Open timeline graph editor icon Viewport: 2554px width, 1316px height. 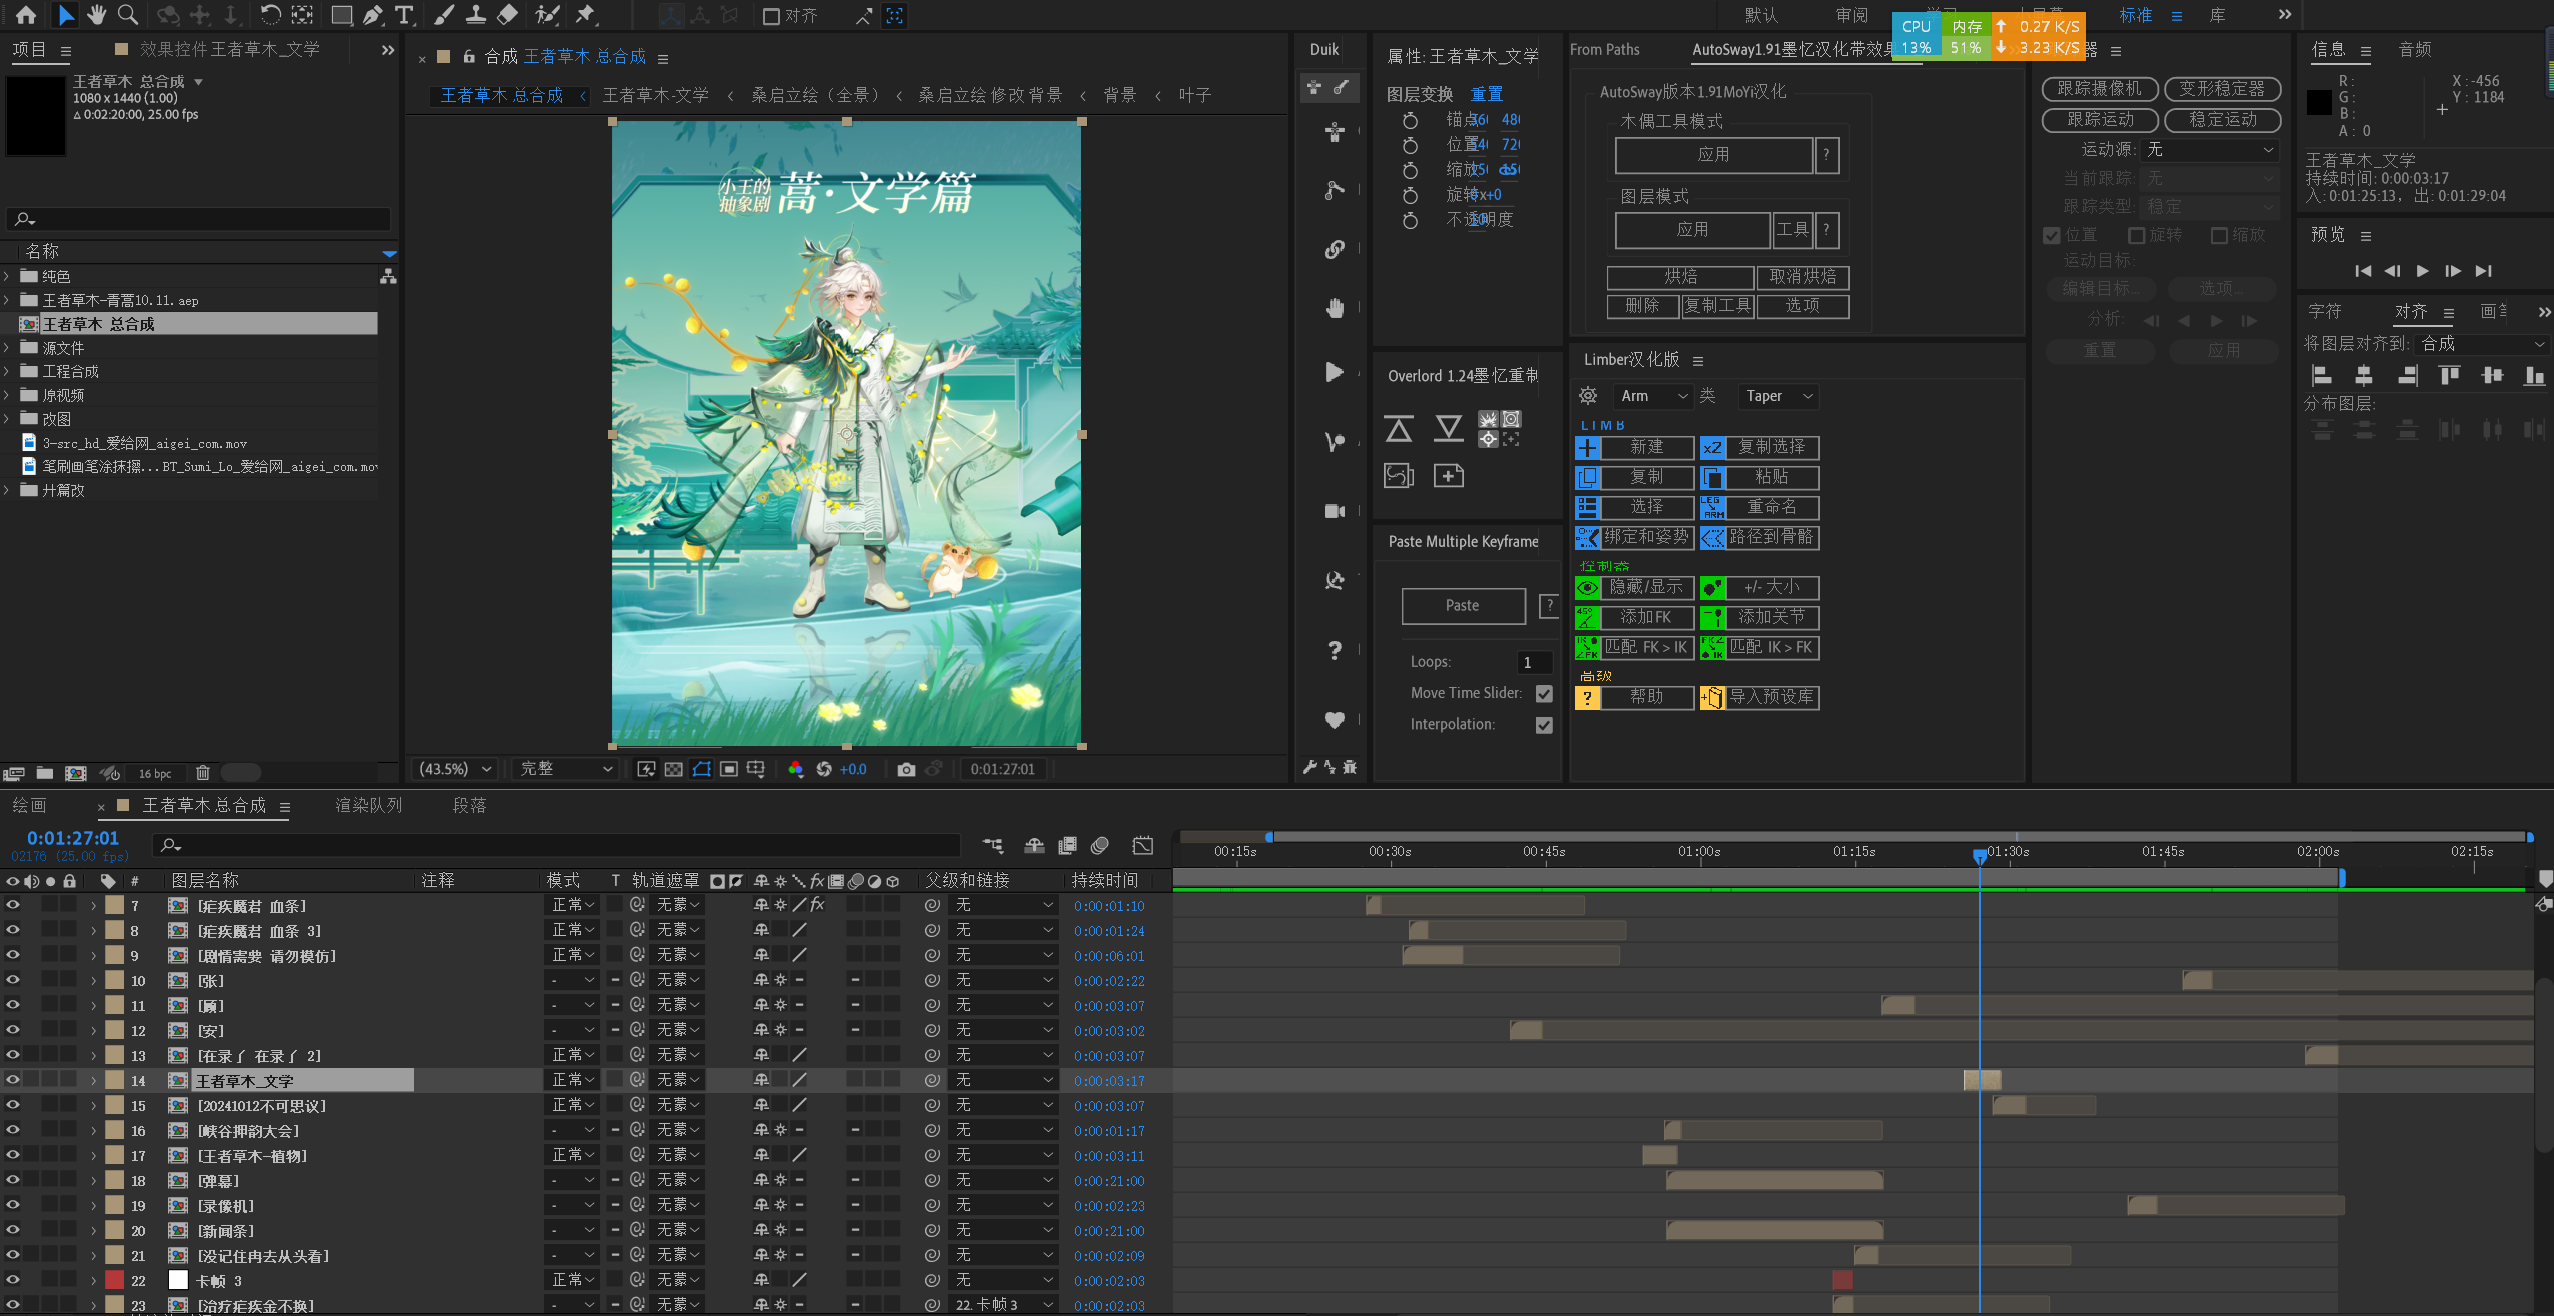point(1142,846)
